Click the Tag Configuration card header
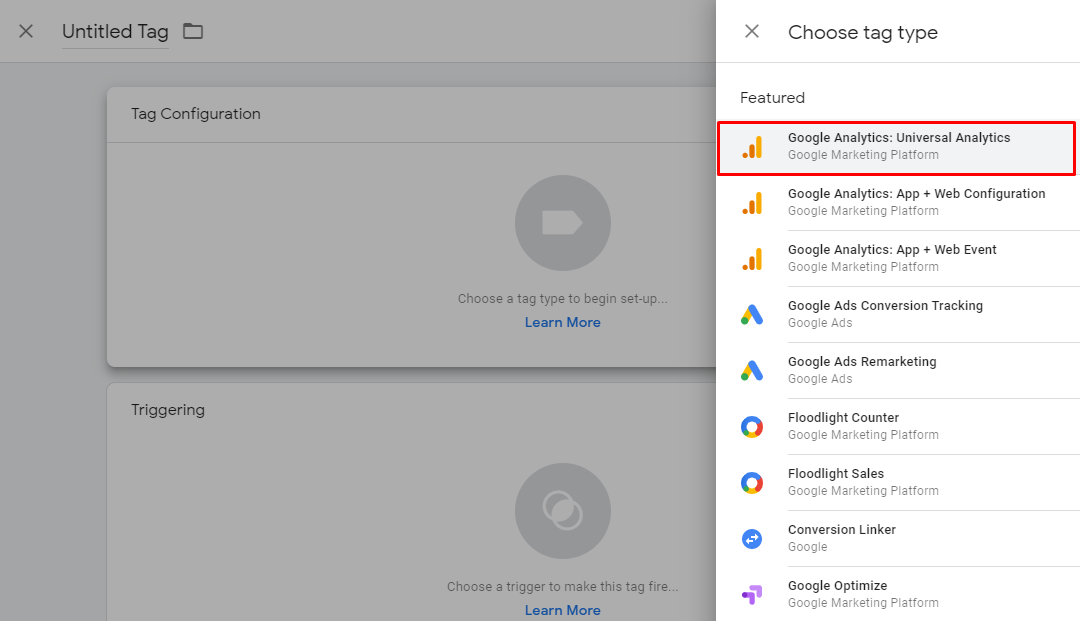 click(x=196, y=113)
